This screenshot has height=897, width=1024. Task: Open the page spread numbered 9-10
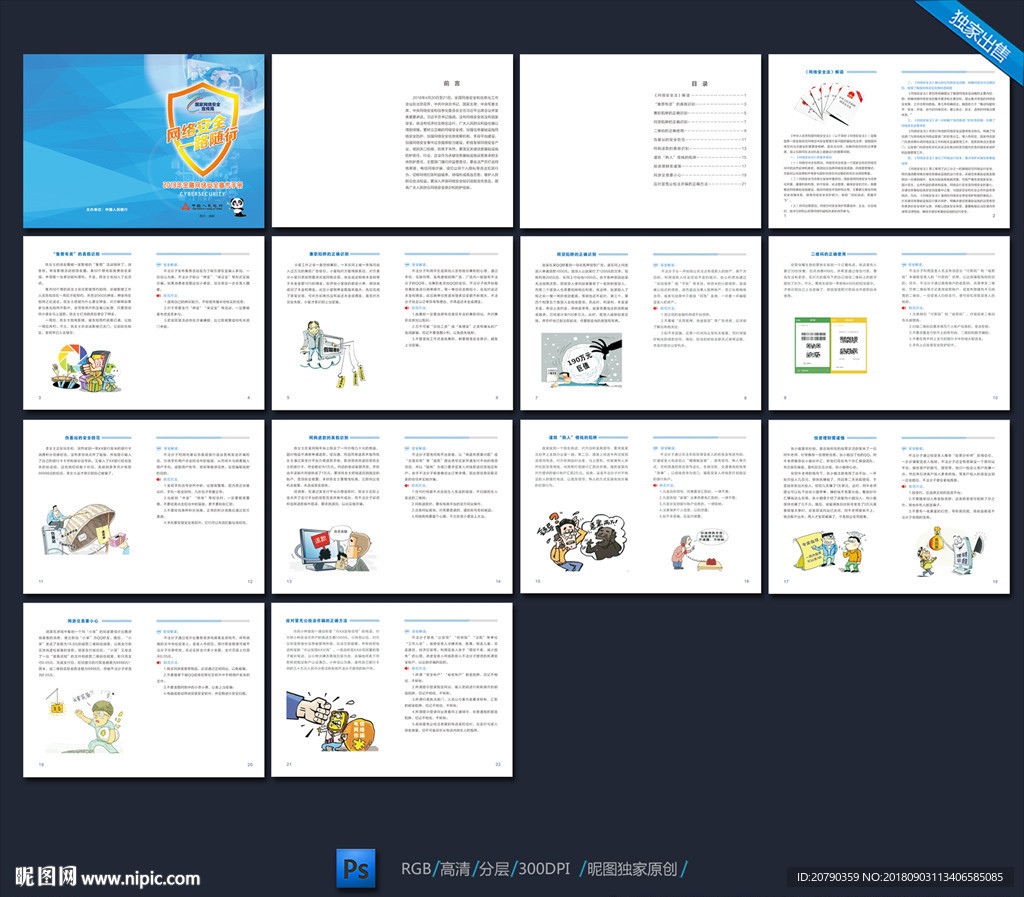[x=889, y=323]
